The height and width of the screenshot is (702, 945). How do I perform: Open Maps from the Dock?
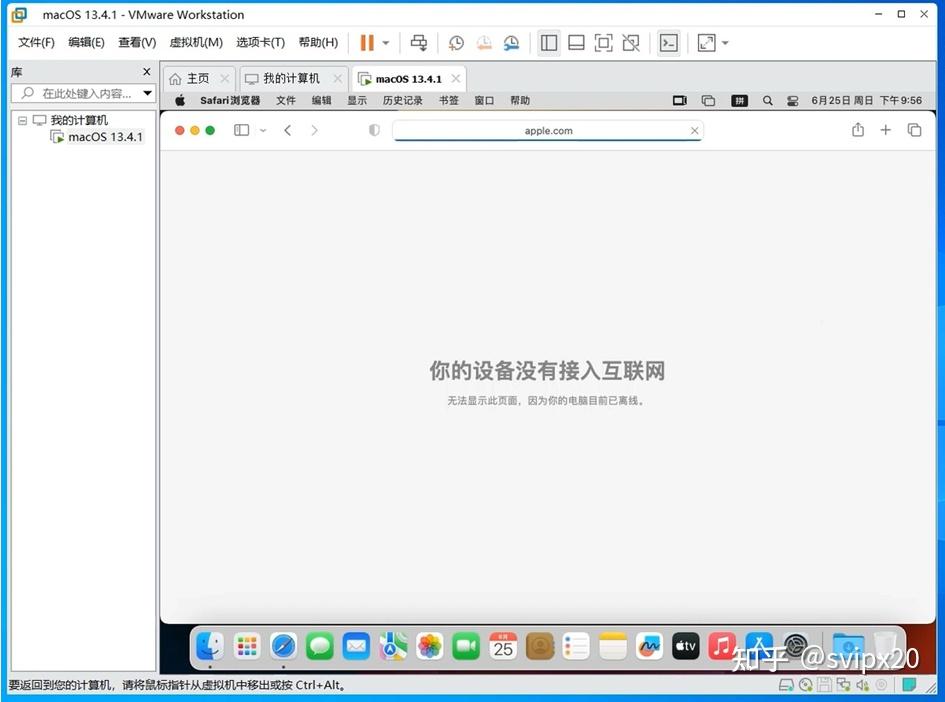tap(393, 647)
